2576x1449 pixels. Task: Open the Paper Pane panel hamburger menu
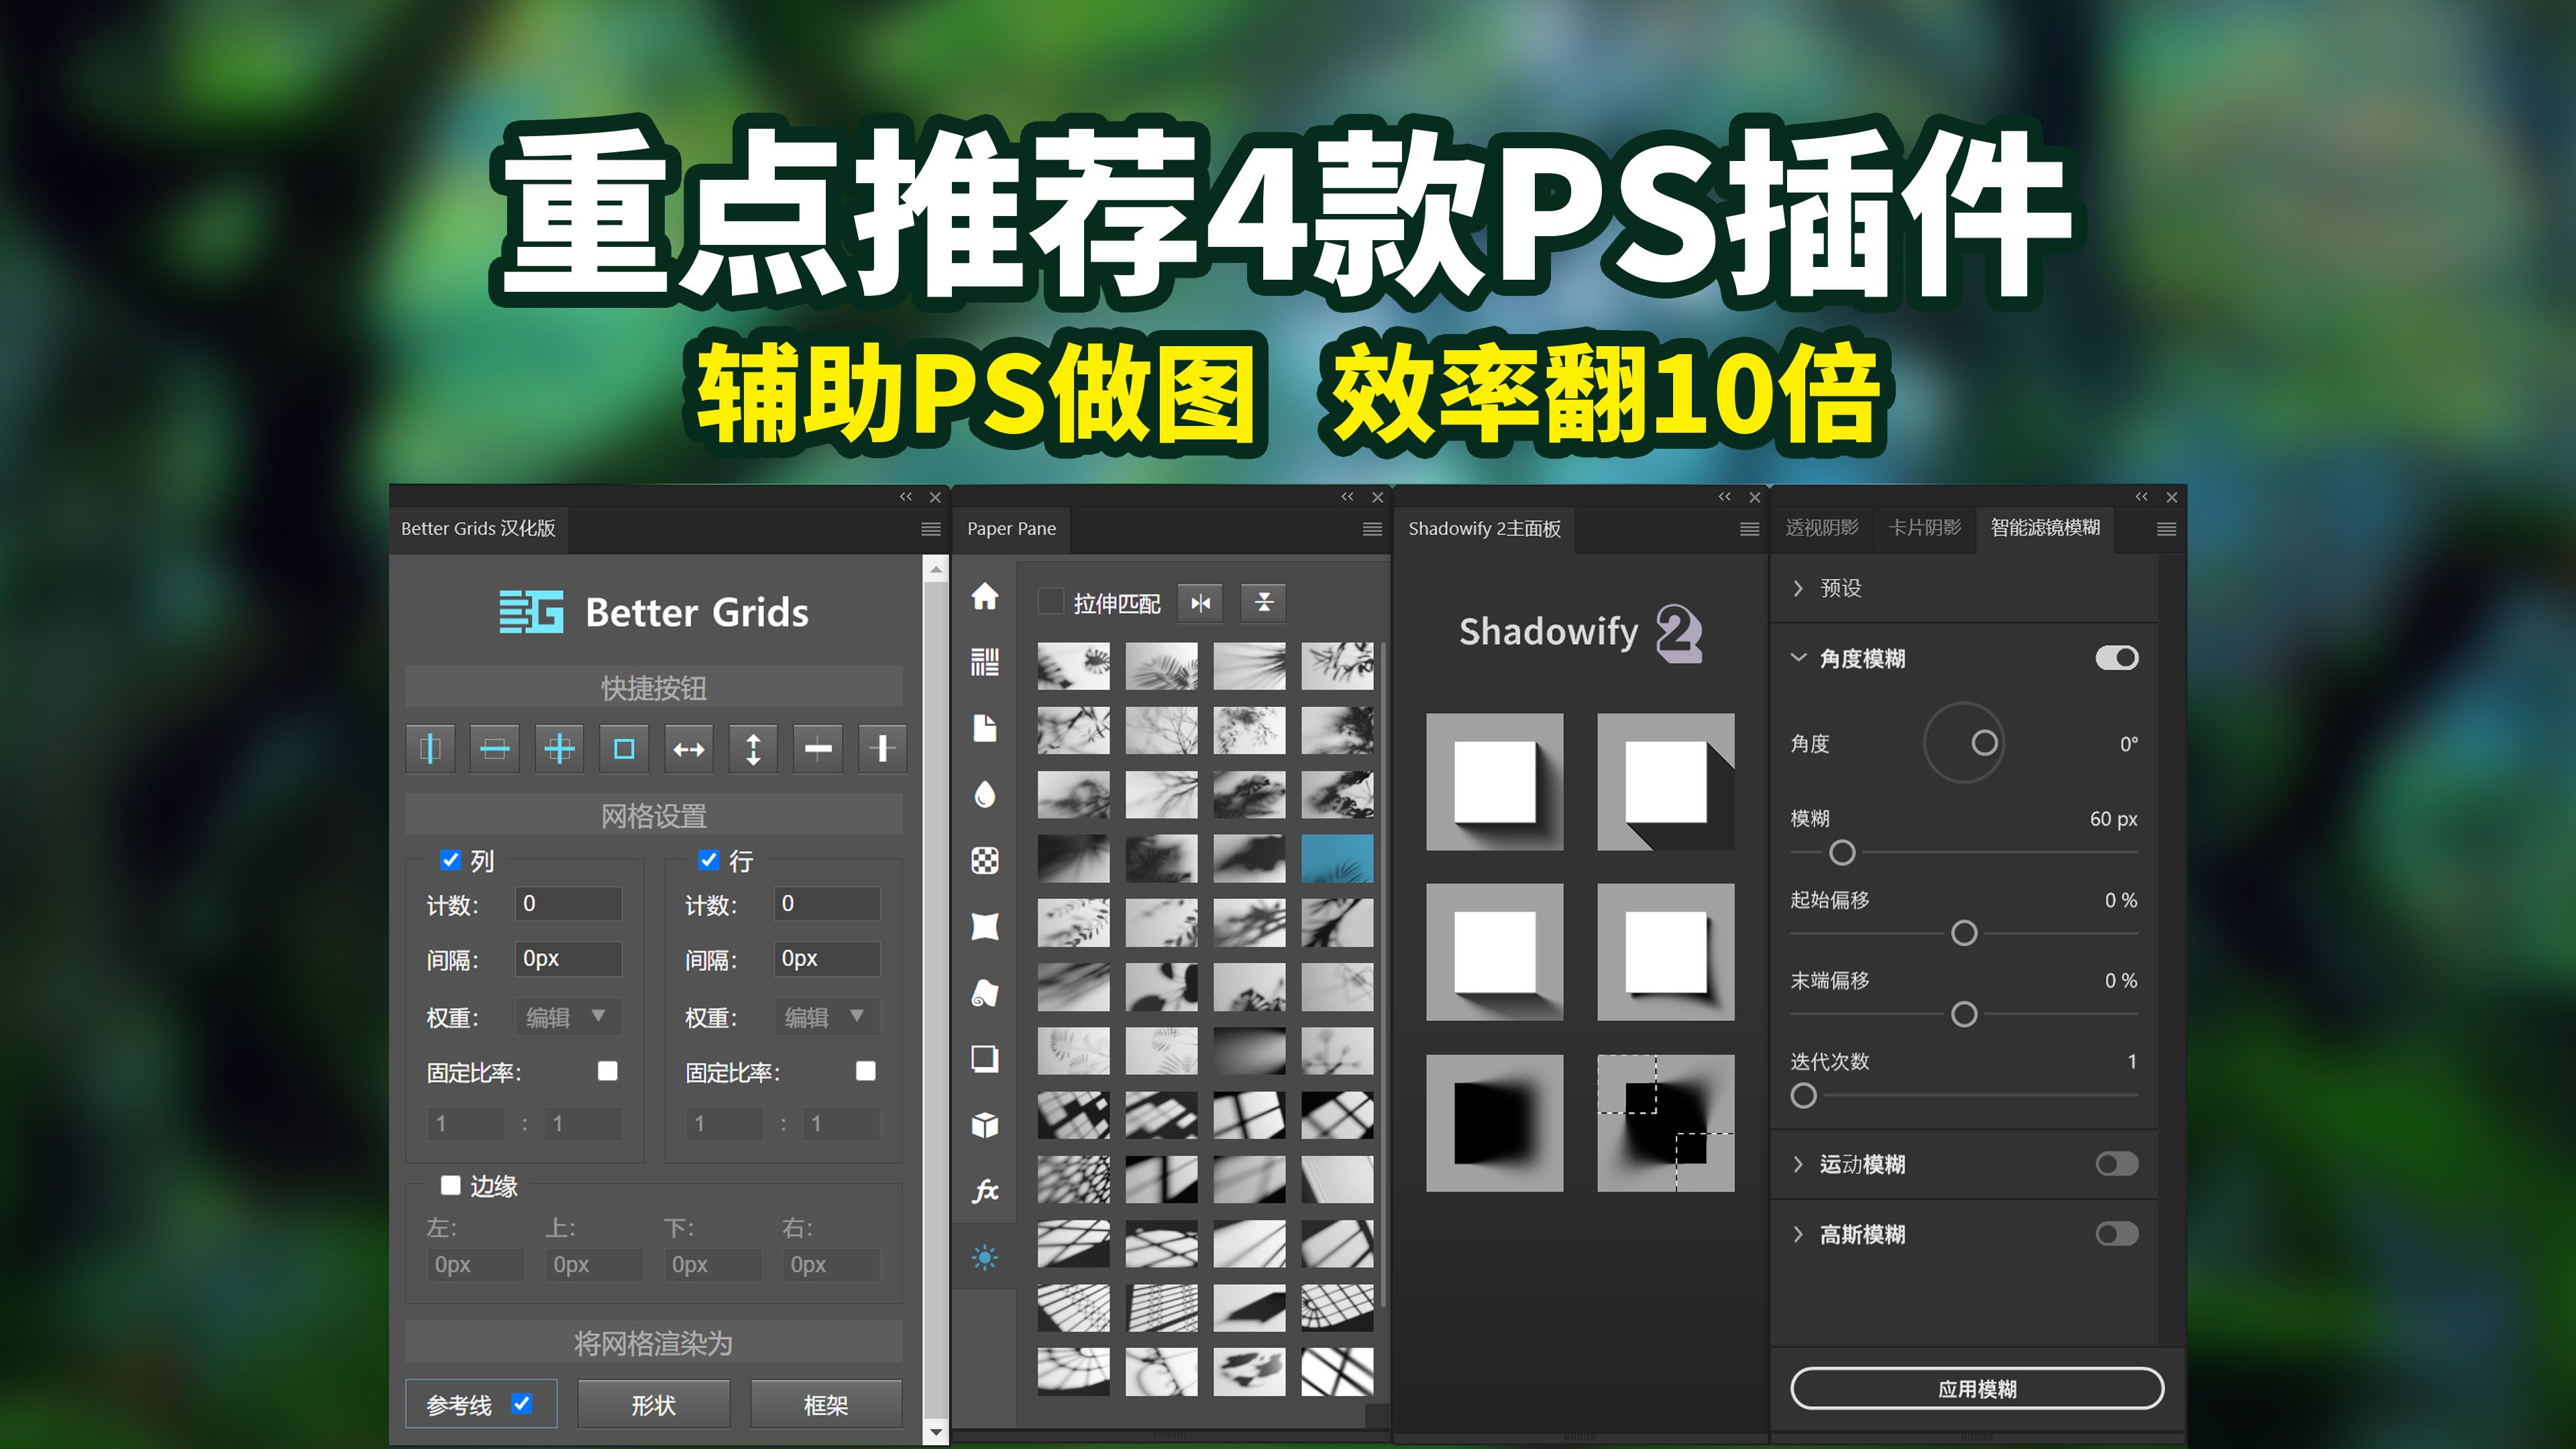[1372, 529]
